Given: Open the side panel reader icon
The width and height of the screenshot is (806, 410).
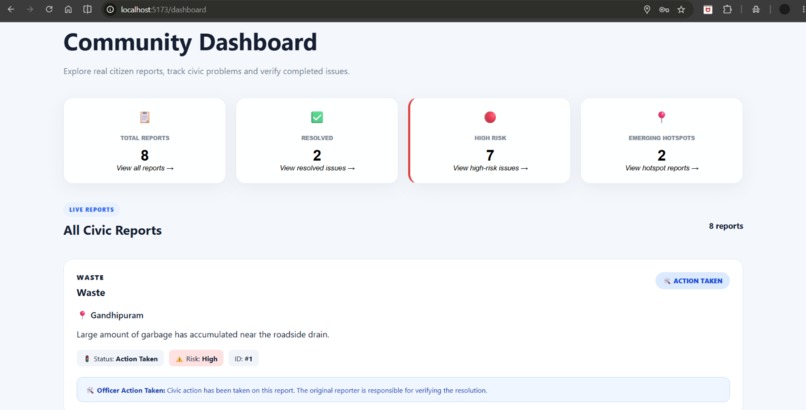Looking at the screenshot, I should pos(87,9).
